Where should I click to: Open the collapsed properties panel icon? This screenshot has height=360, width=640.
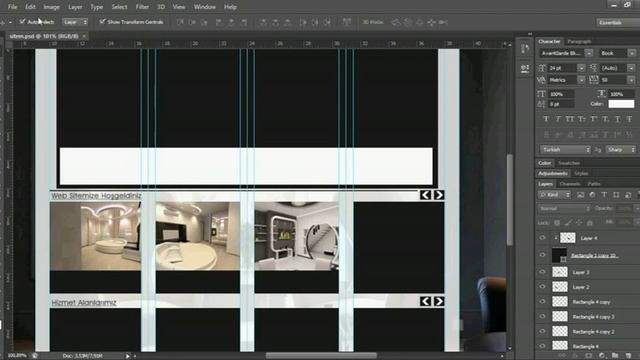click(525, 68)
